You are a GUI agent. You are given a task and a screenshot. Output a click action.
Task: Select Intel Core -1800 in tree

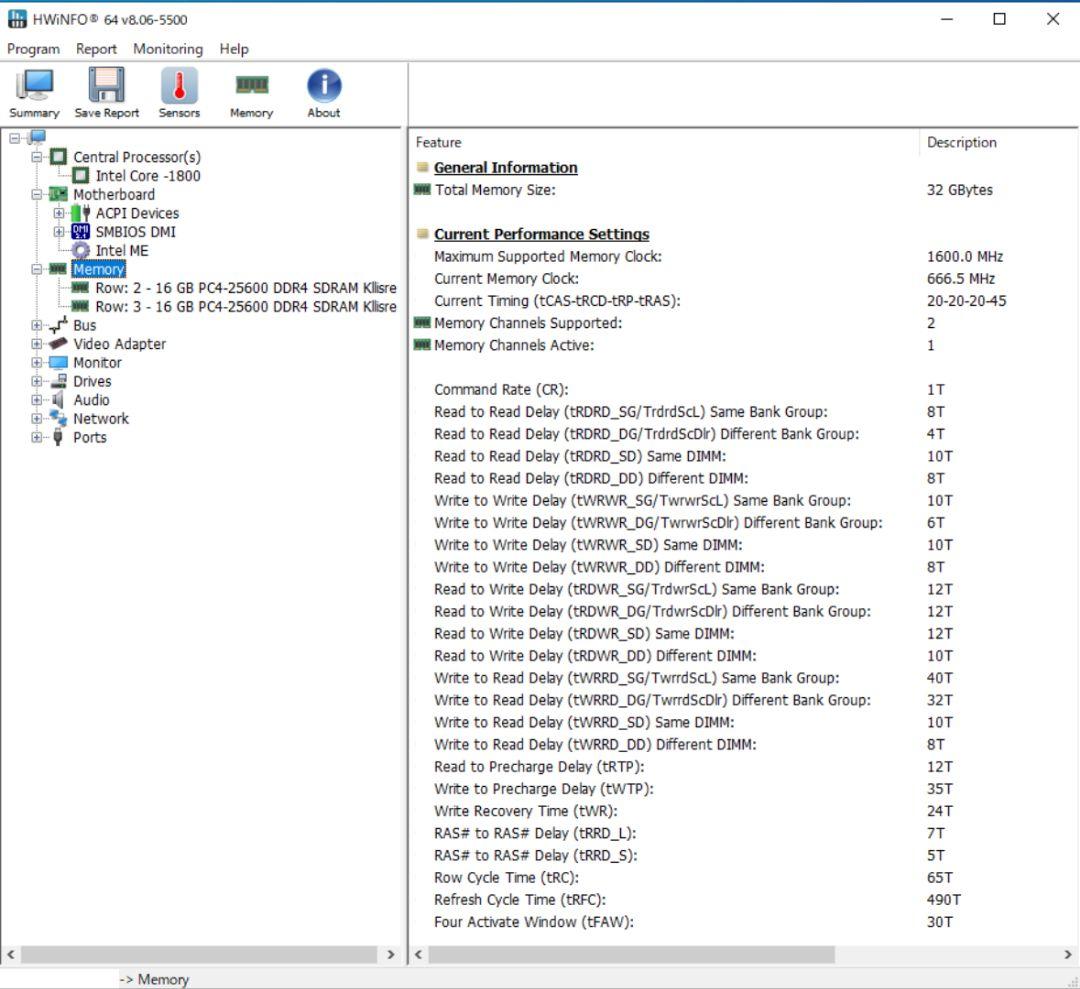(x=148, y=176)
